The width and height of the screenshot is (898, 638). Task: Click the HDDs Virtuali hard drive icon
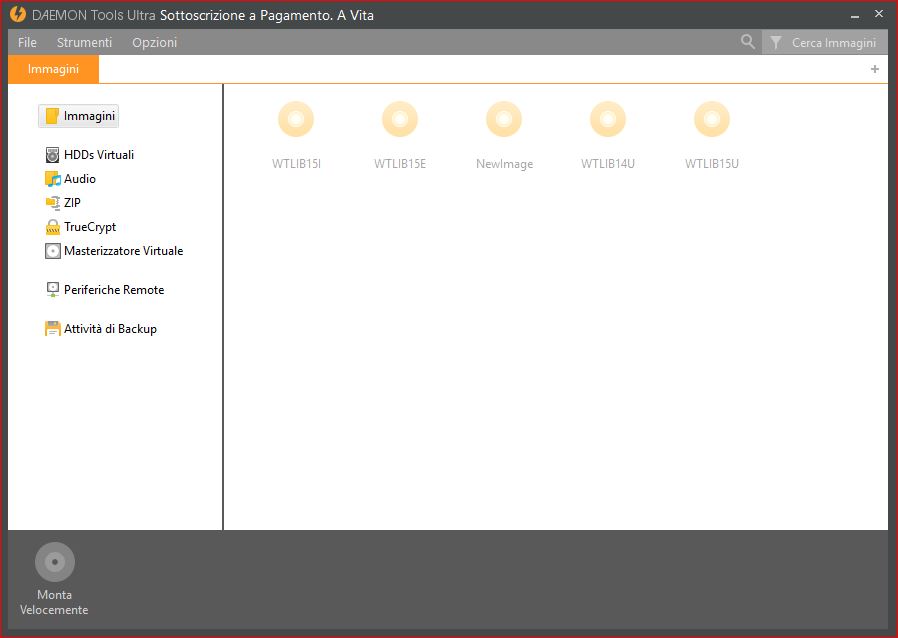pyautogui.click(x=52, y=155)
